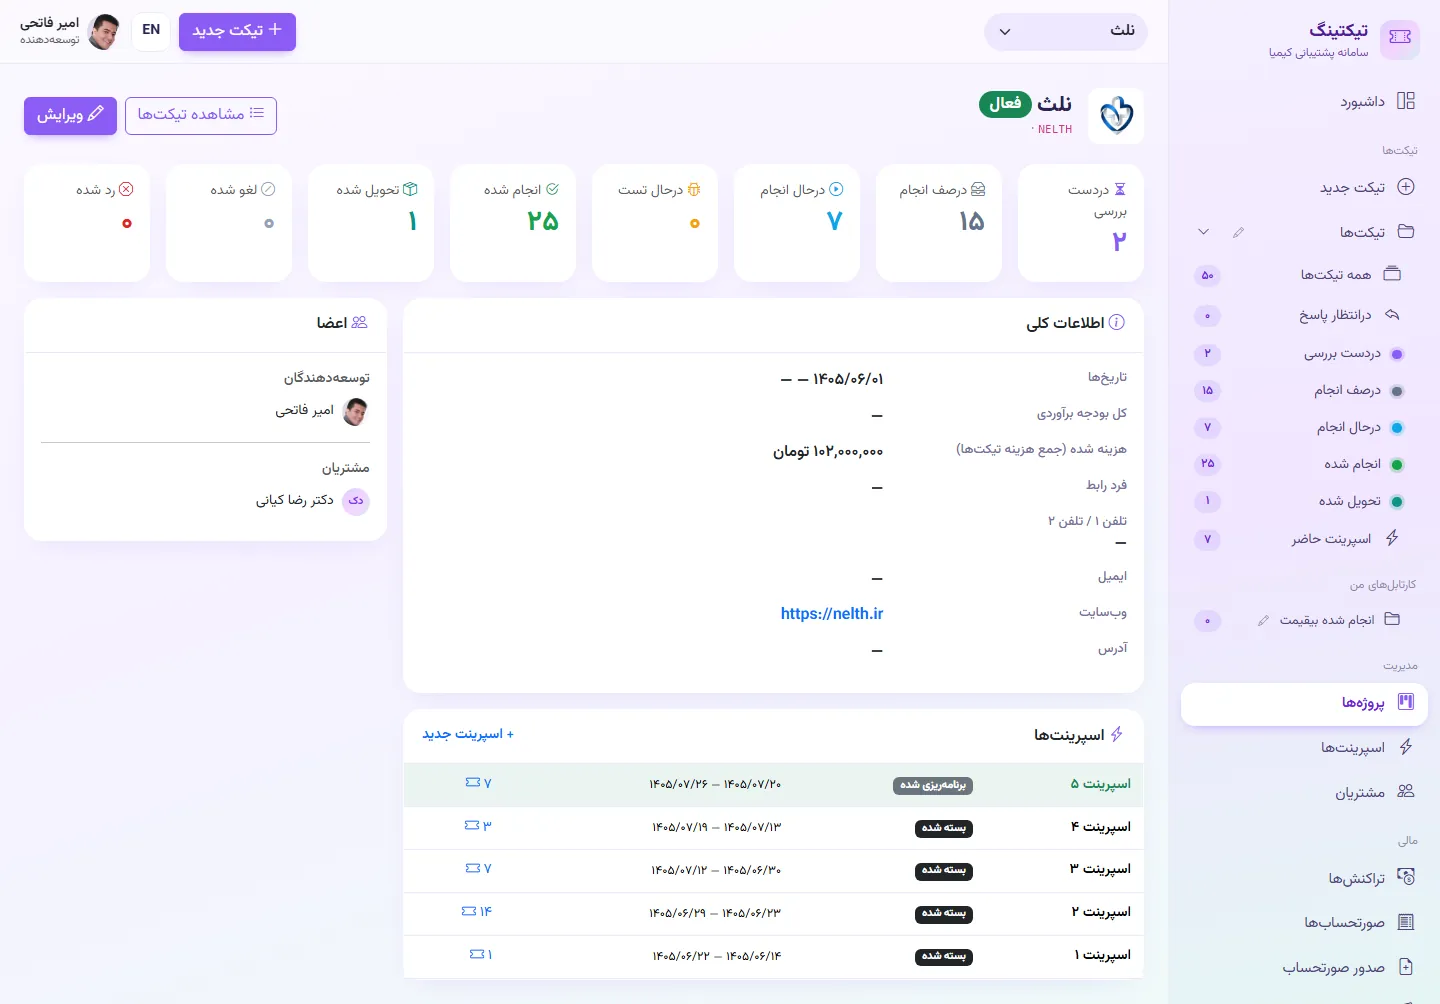Screen dimensions: 1440x1004
Task: Click the صورتحساب‌ها invoice list icon
Action: [x=1406, y=922]
